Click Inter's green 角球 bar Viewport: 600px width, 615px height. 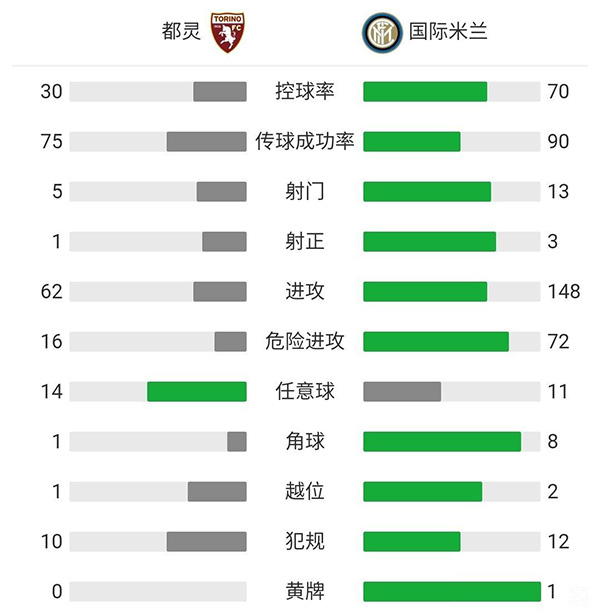click(442, 442)
